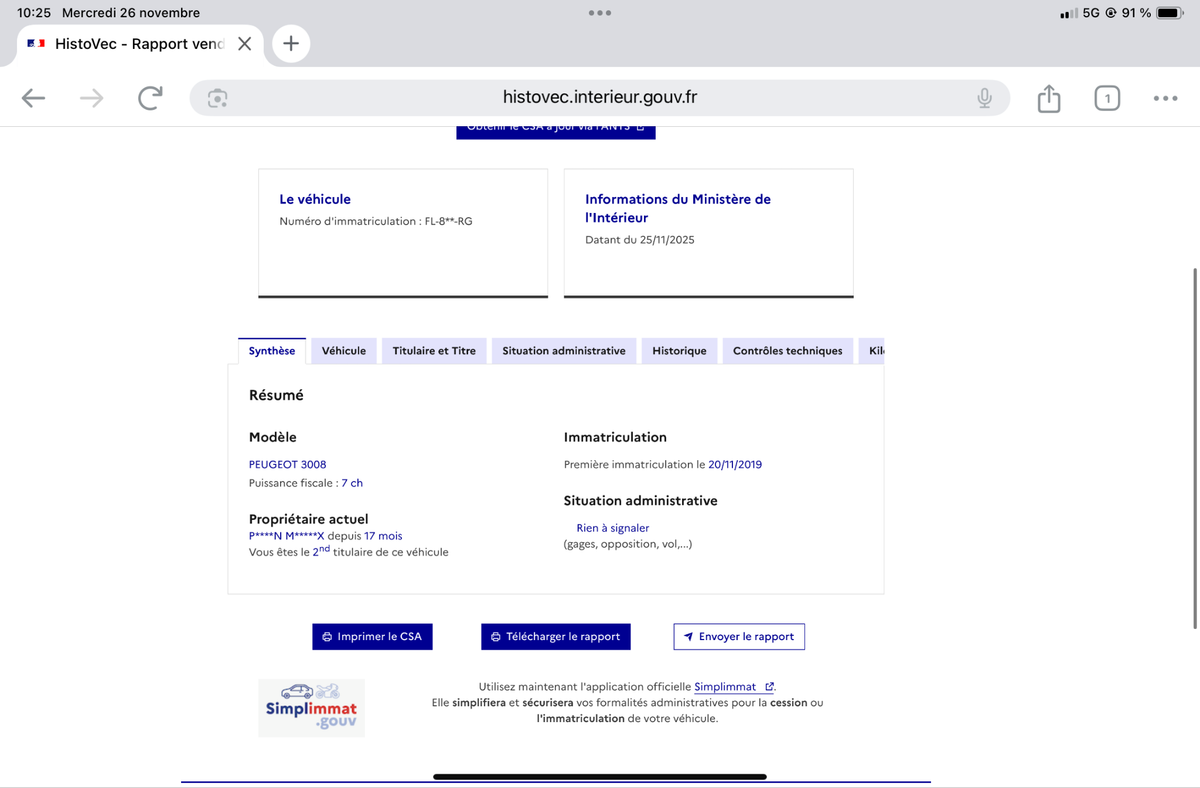Image resolution: width=1200 pixels, height=788 pixels.
Task: Click the forward navigation arrow
Action: pos(92,98)
